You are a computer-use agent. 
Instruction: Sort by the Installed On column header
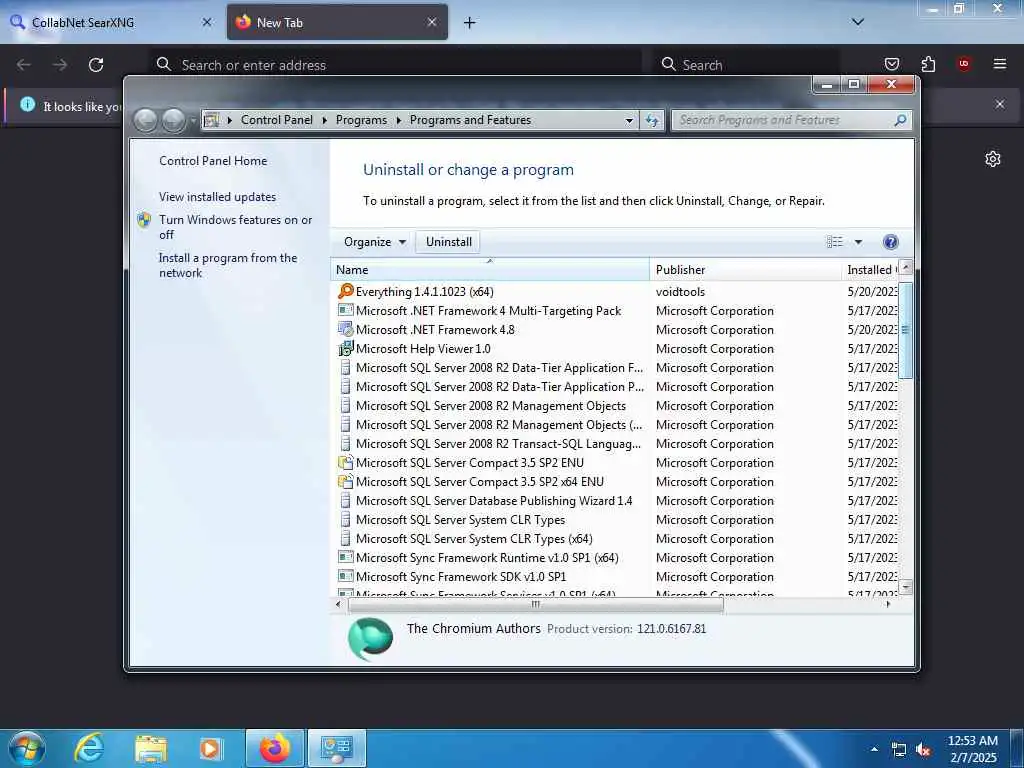coord(870,270)
